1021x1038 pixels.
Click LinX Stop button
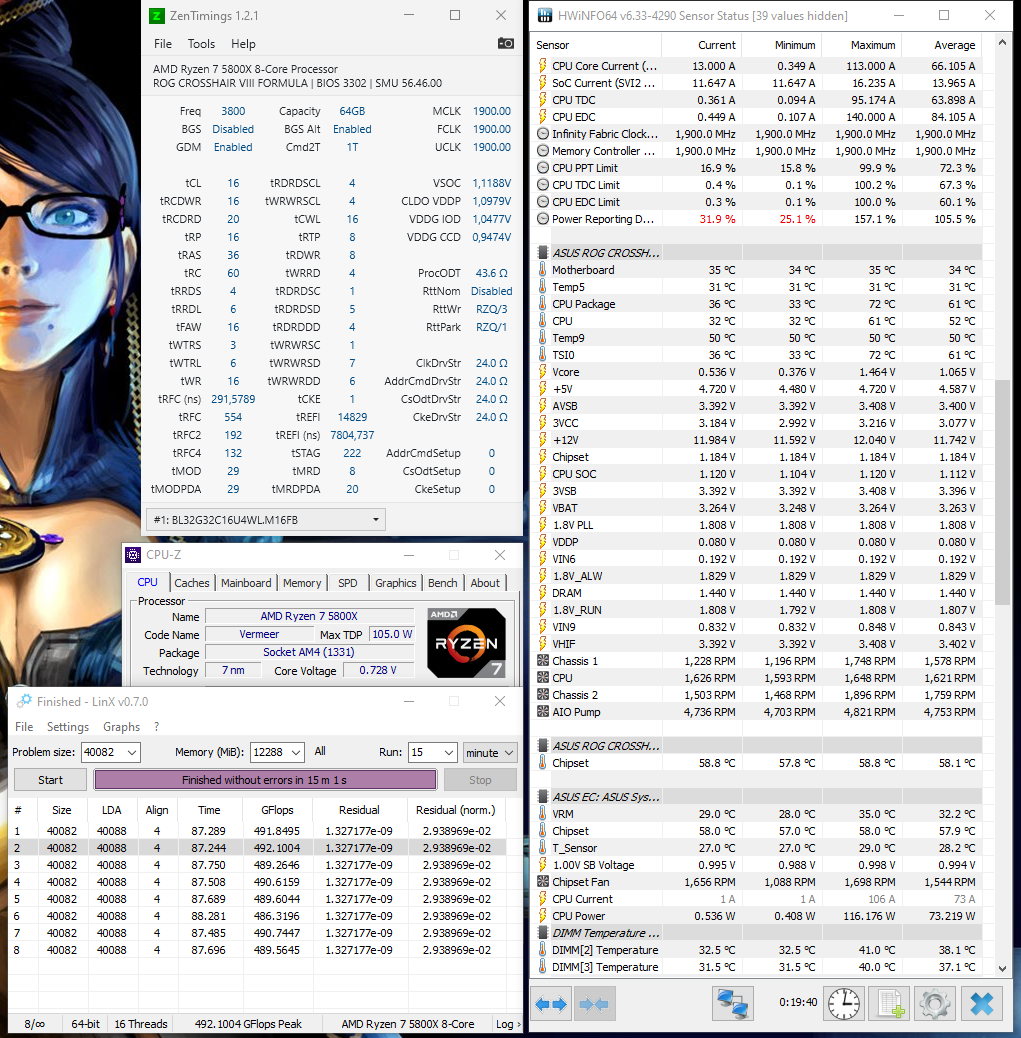[x=480, y=780]
